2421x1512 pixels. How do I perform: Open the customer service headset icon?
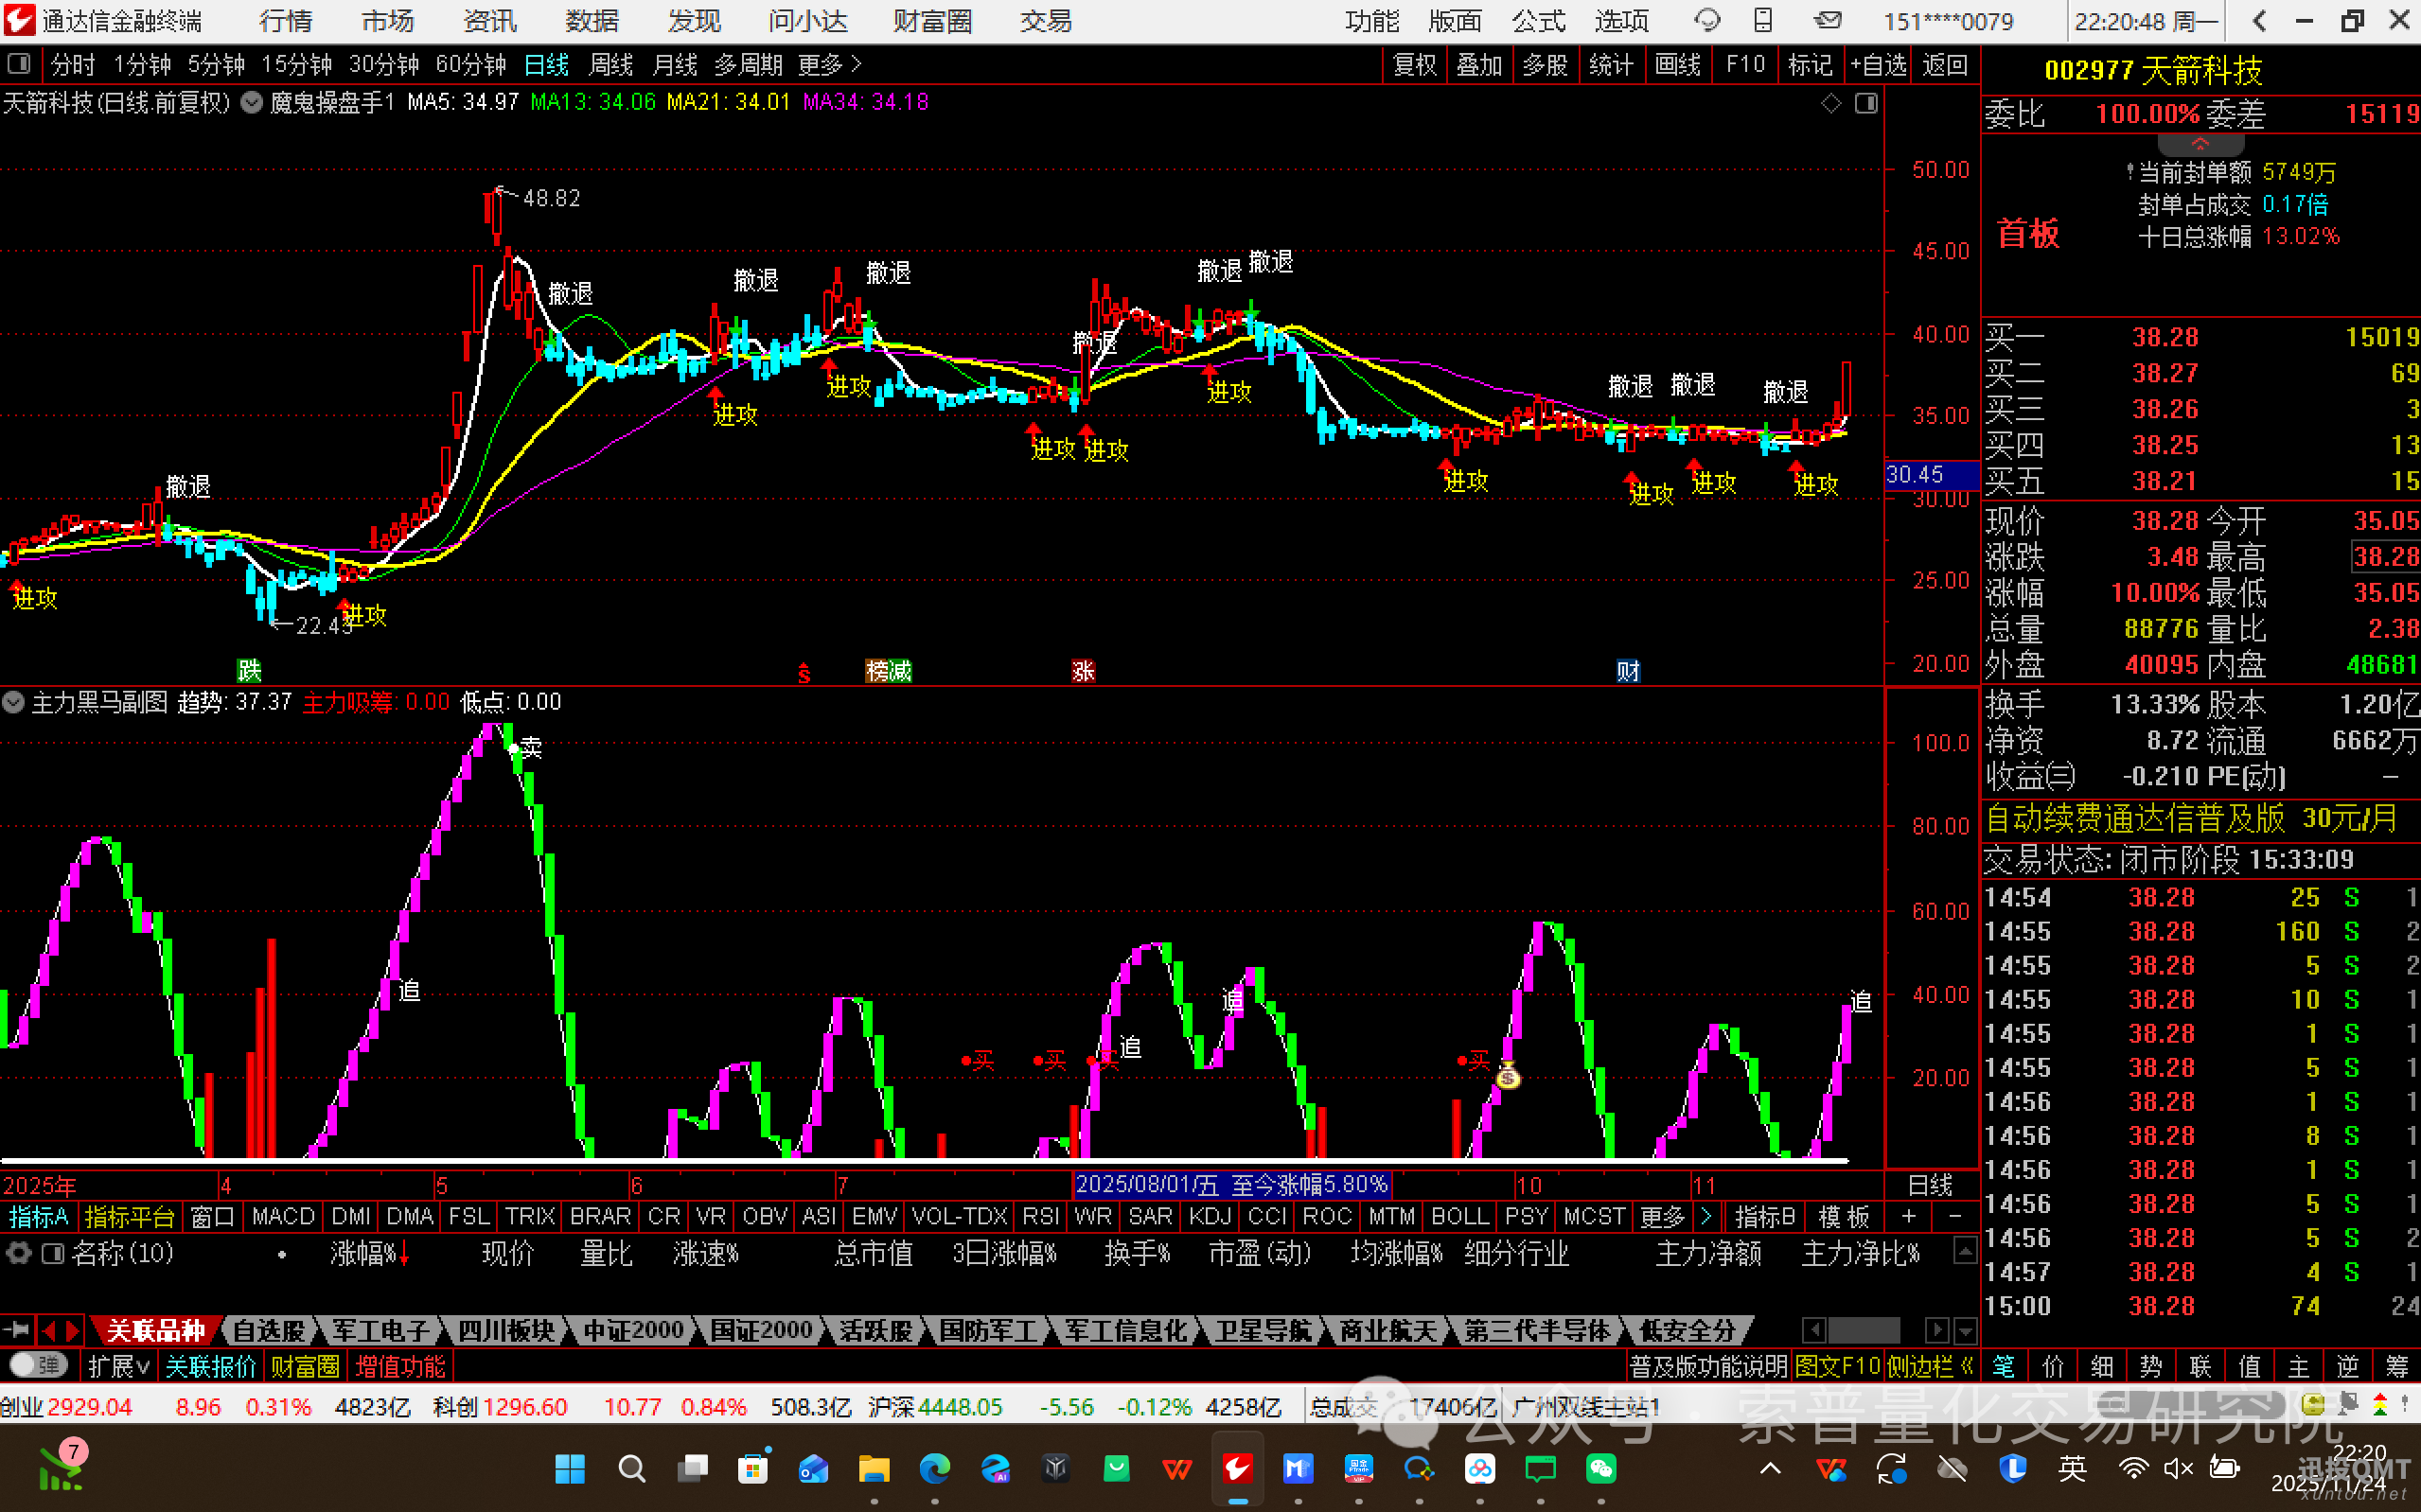click(x=1706, y=20)
